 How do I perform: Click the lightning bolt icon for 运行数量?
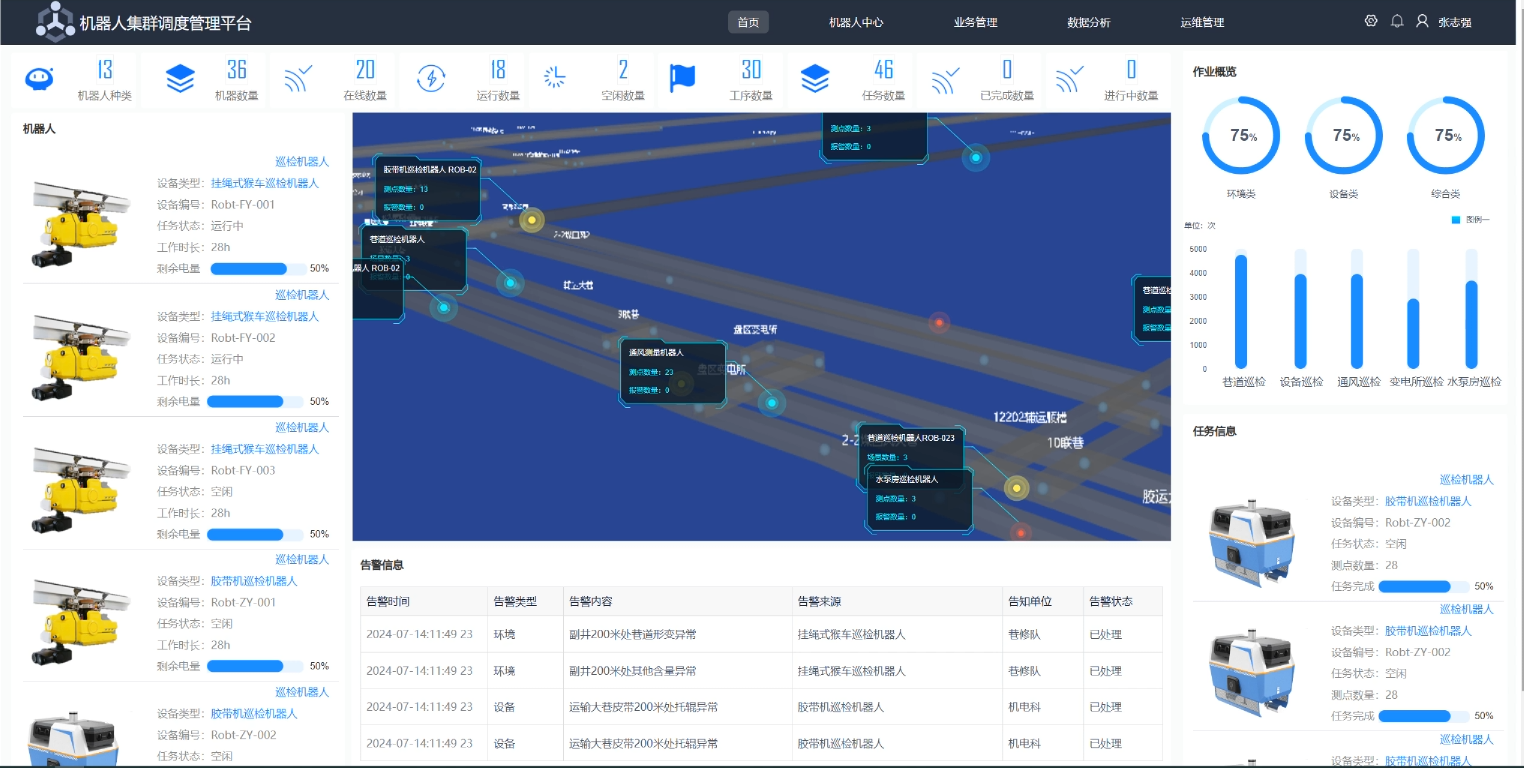point(431,78)
